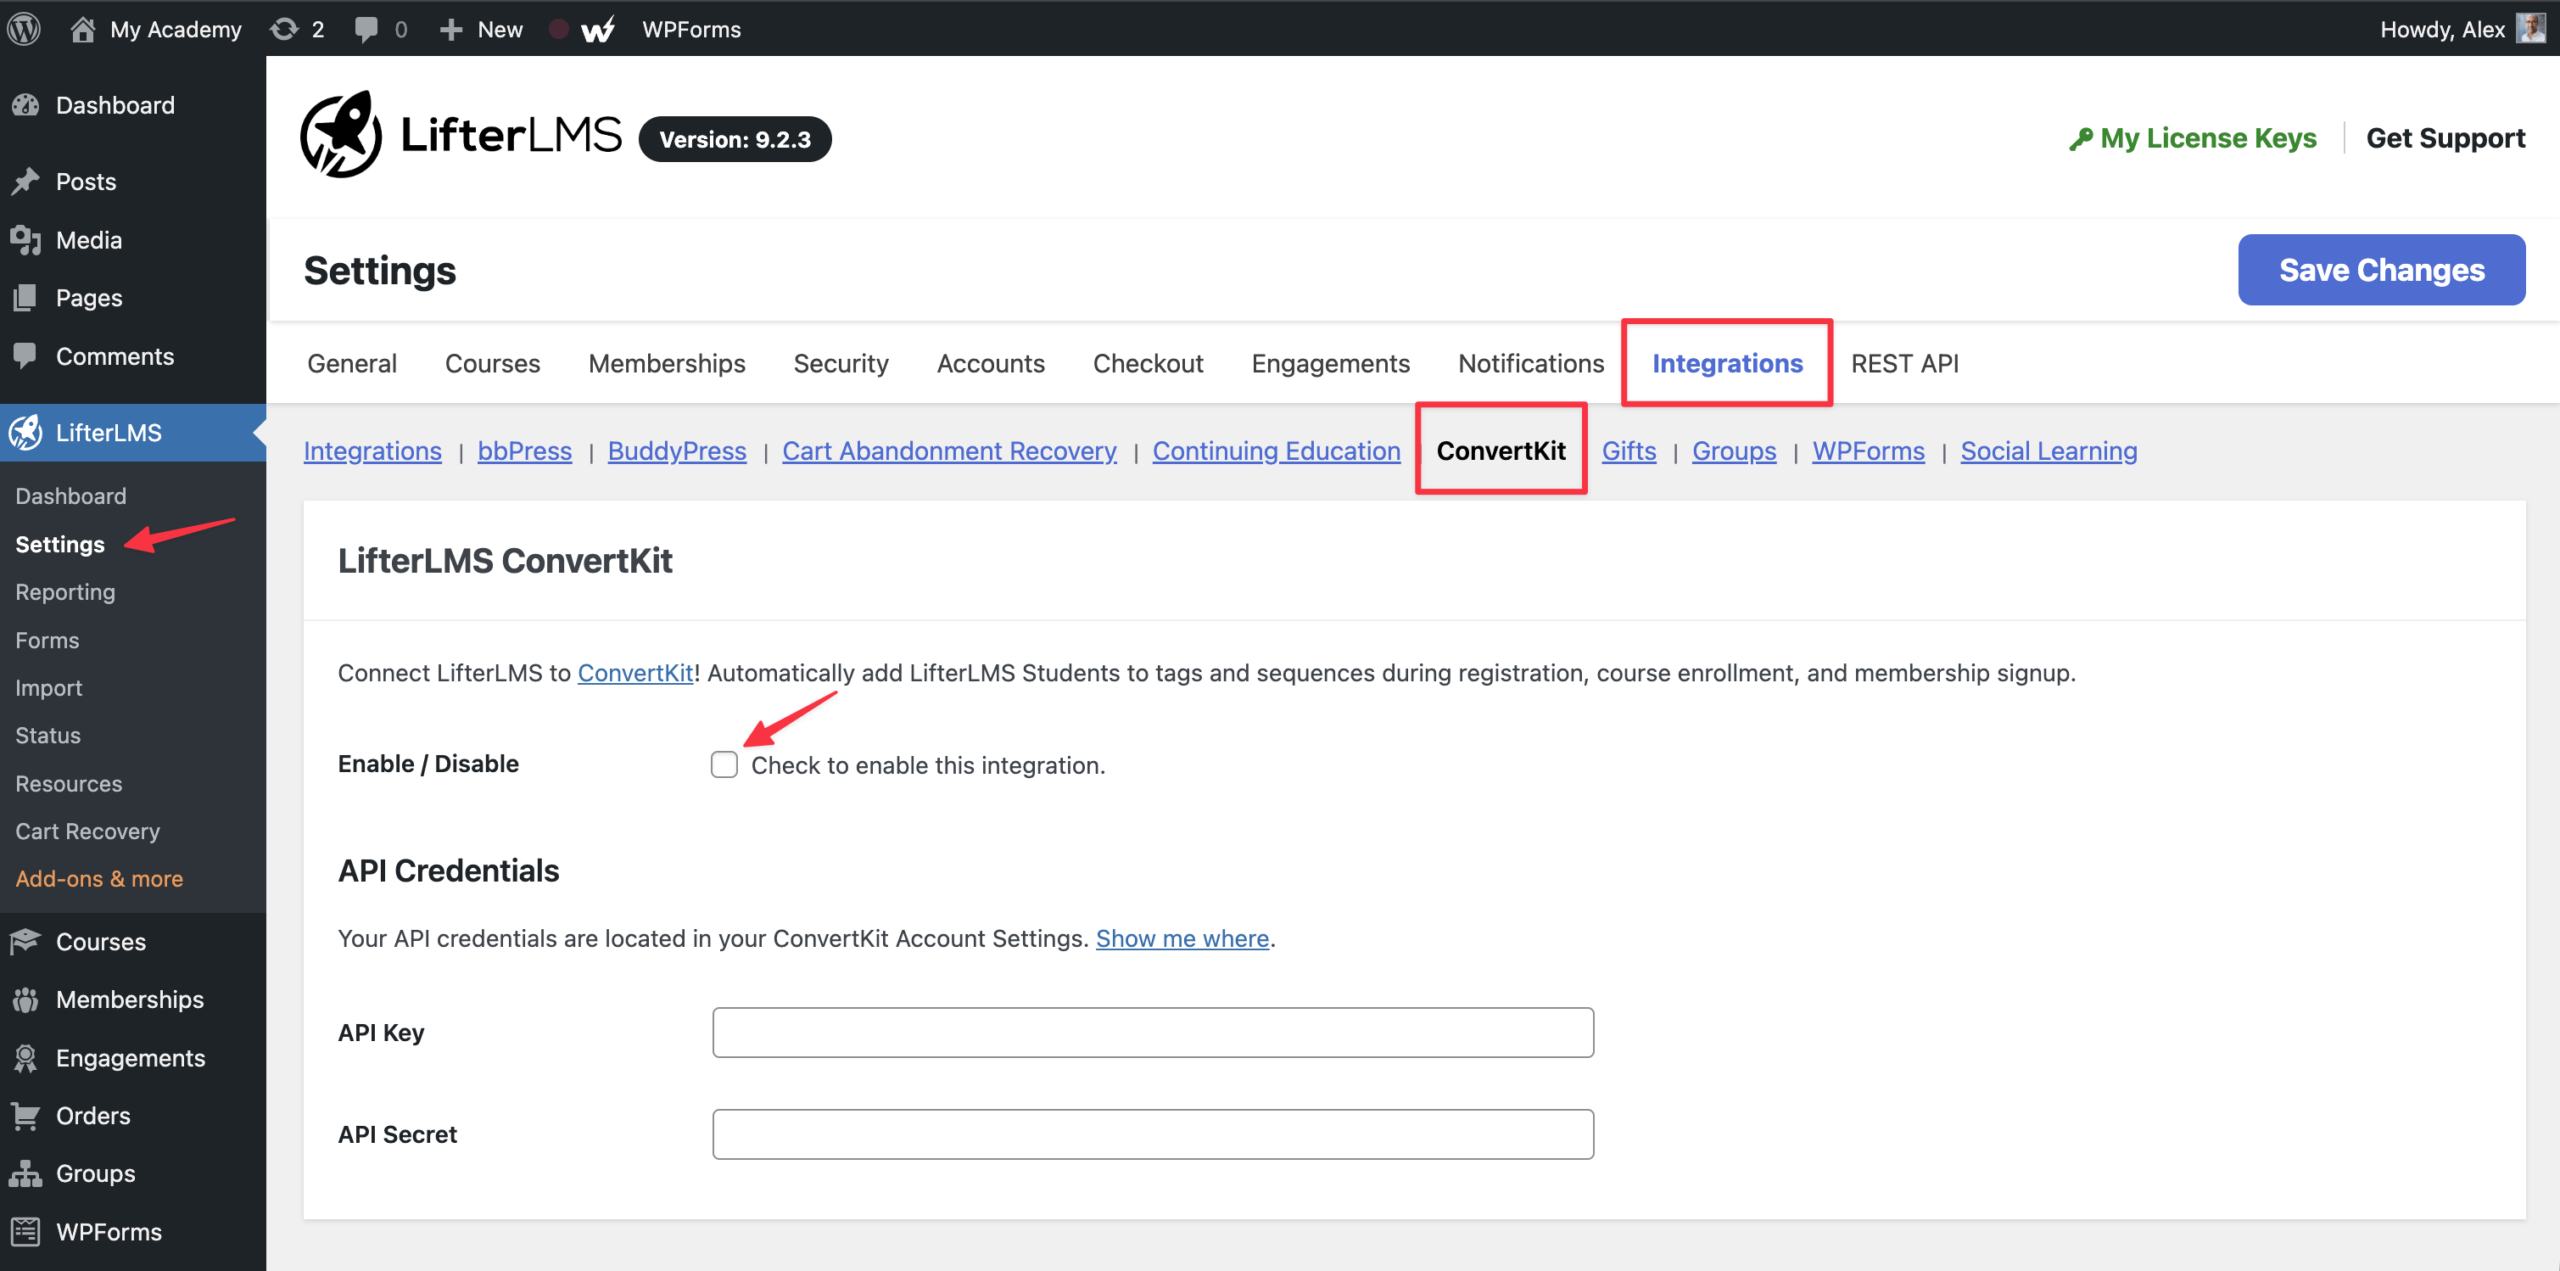This screenshot has width=2560, height=1271.
Task: Open the REST API tab
Action: [x=1904, y=363]
